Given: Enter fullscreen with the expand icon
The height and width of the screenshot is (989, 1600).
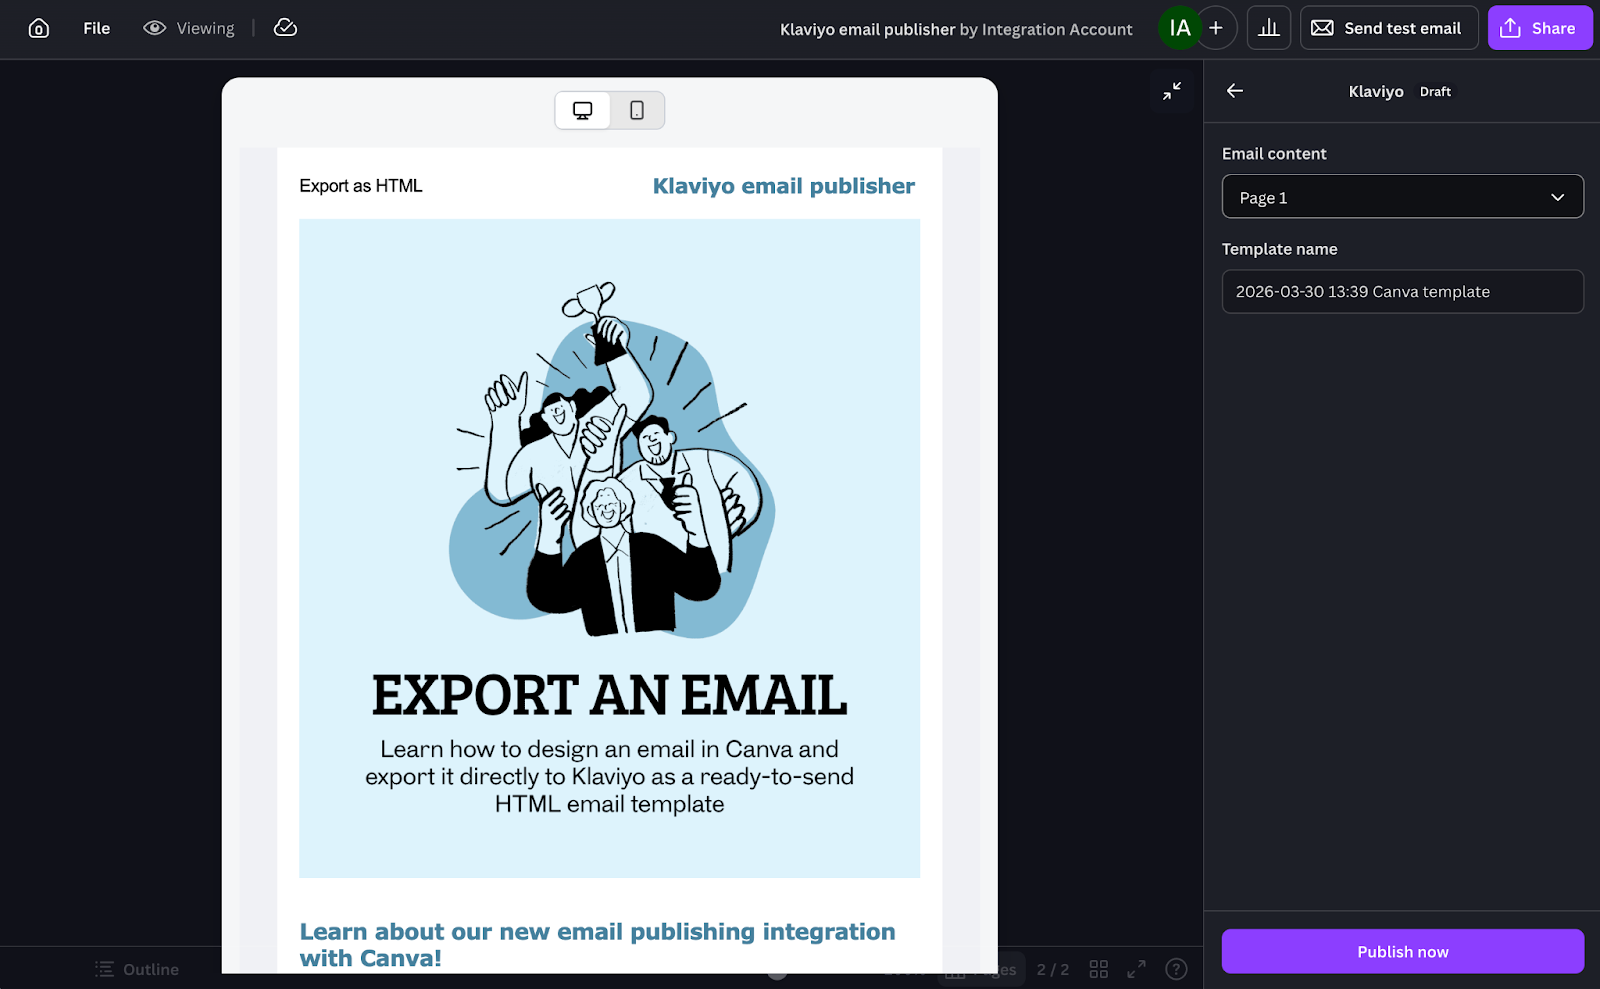Looking at the screenshot, I should (1136, 969).
